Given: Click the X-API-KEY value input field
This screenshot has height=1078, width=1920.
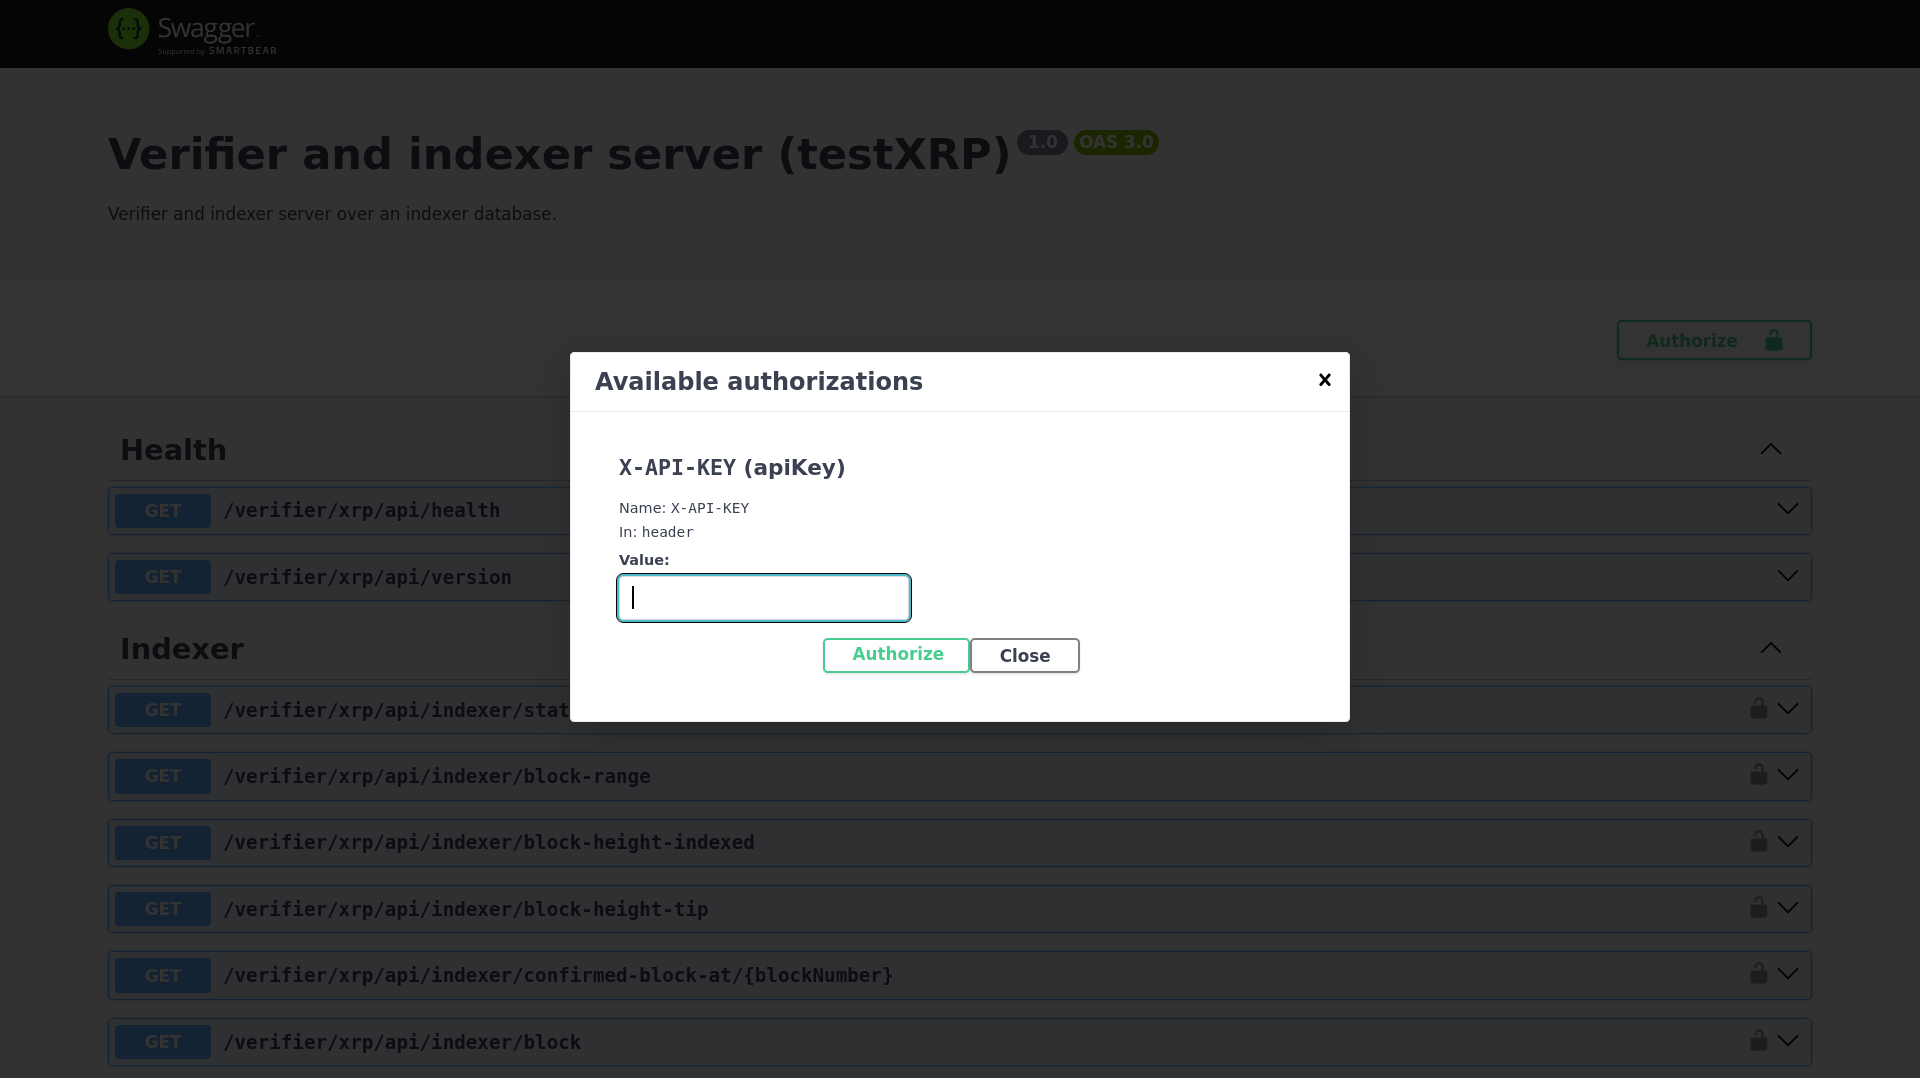Looking at the screenshot, I should [x=763, y=597].
